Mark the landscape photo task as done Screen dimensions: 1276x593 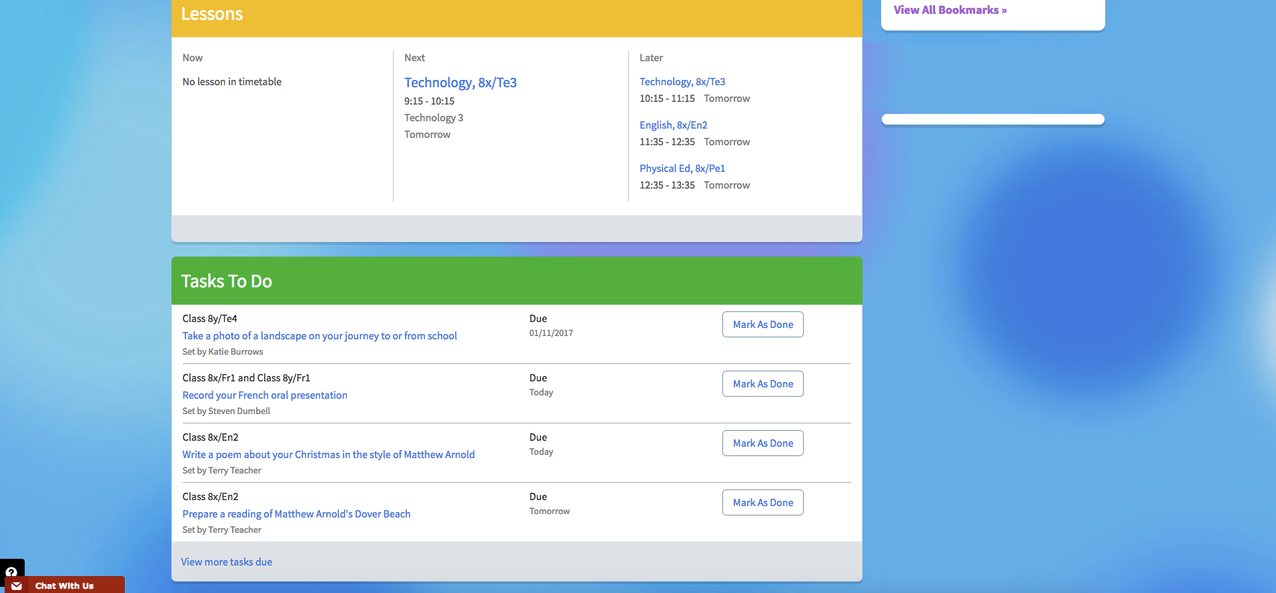tap(762, 324)
